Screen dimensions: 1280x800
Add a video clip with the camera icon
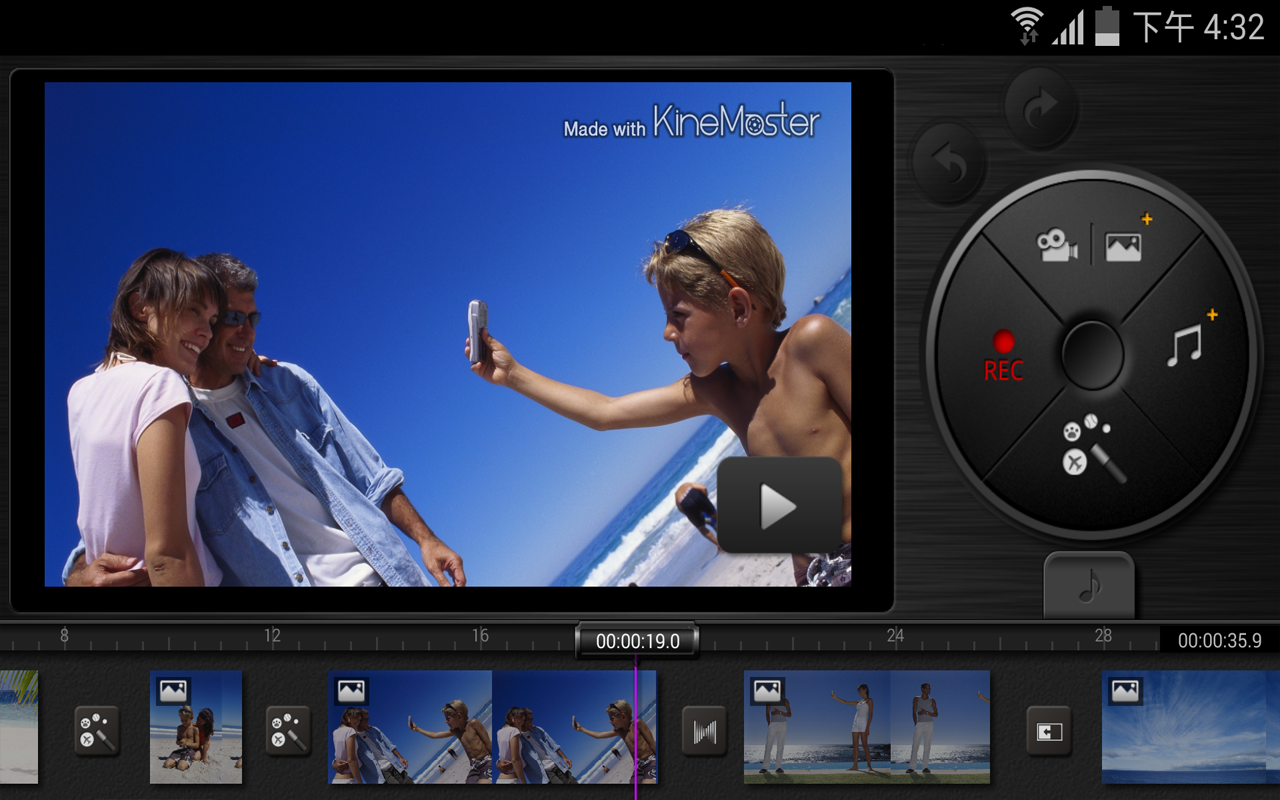coord(1056,245)
